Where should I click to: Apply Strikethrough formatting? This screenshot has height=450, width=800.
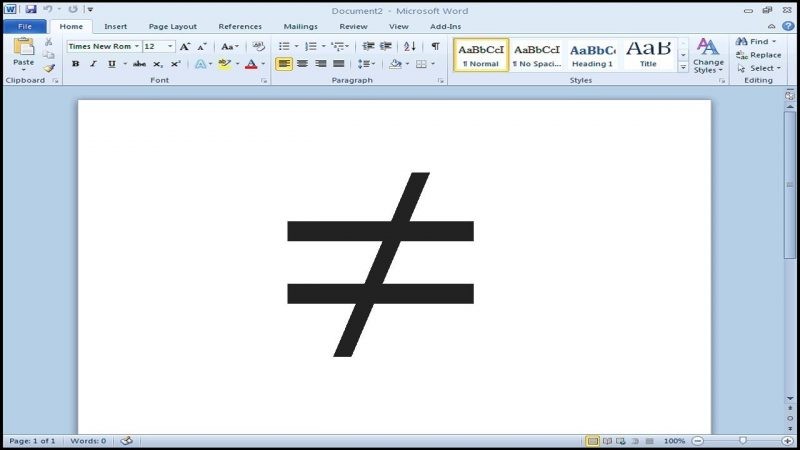139,64
